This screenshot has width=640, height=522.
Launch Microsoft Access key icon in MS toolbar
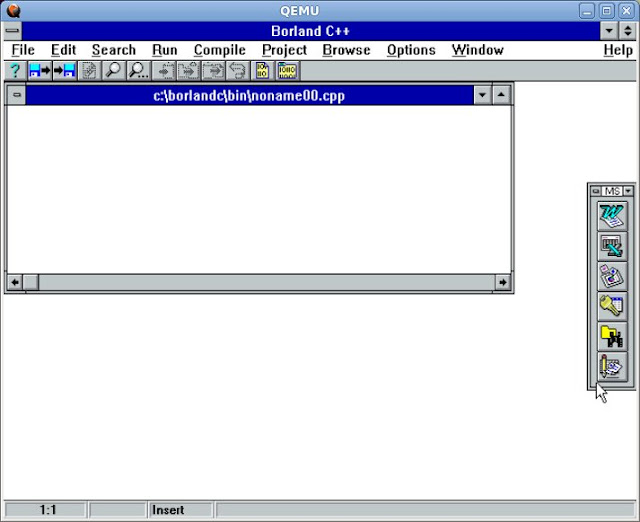click(612, 307)
